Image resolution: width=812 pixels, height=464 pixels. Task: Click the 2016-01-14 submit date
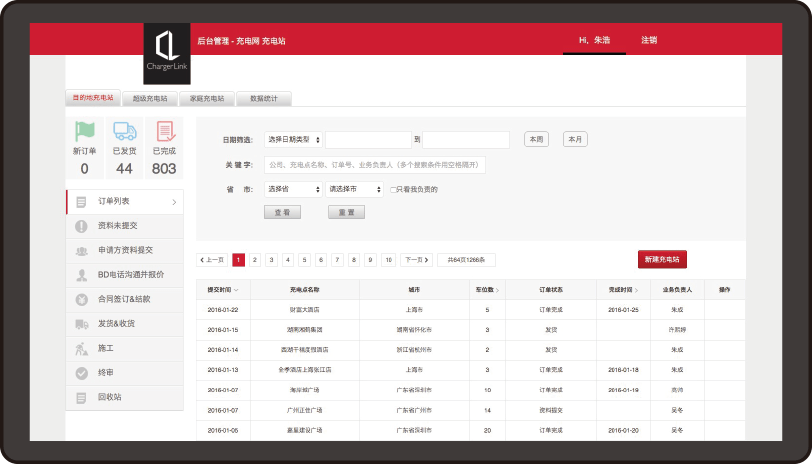point(223,350)
